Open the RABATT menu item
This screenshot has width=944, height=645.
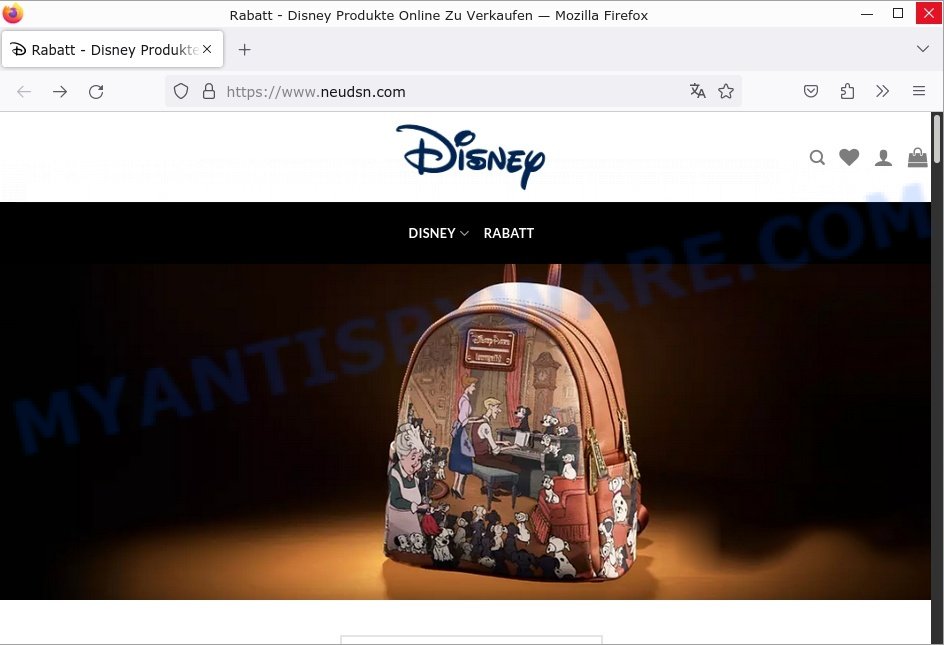[509, 233]
